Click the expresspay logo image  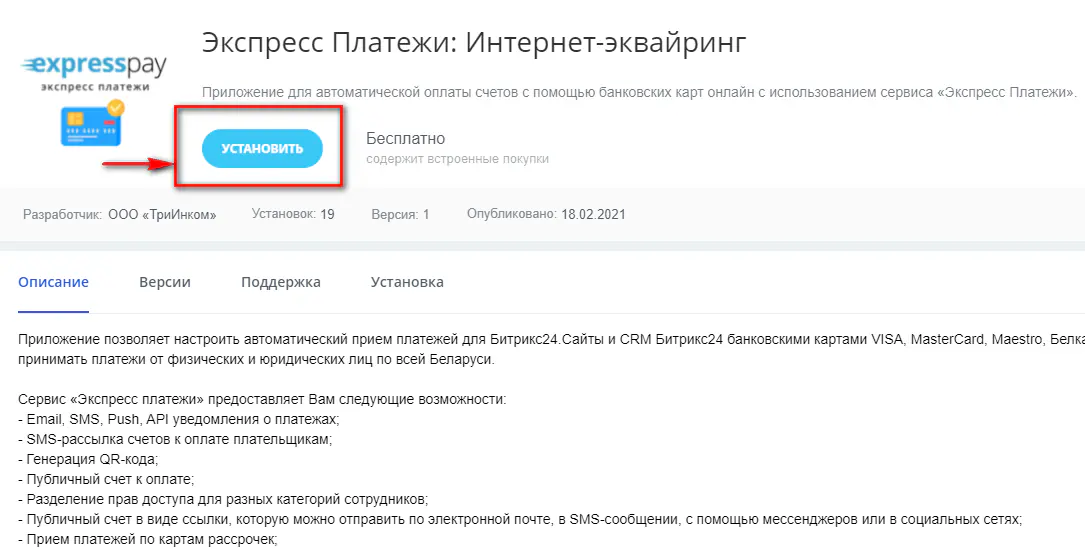click(94, 73)
